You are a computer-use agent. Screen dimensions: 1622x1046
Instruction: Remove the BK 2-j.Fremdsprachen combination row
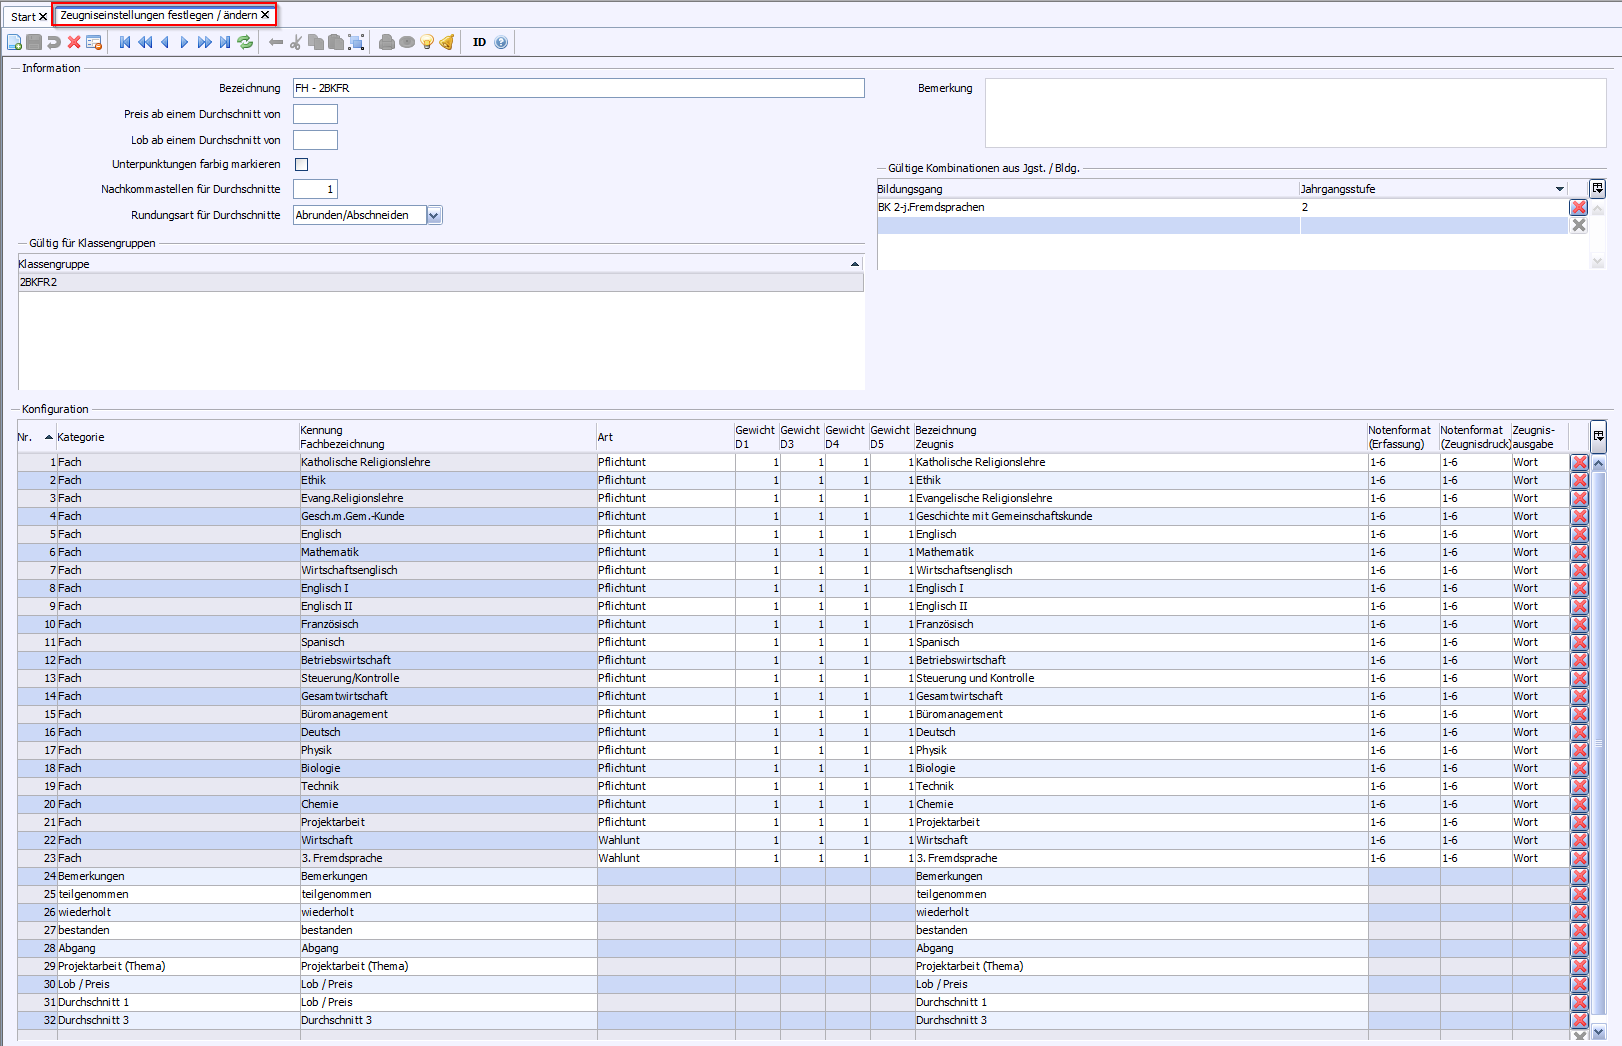1578,207
